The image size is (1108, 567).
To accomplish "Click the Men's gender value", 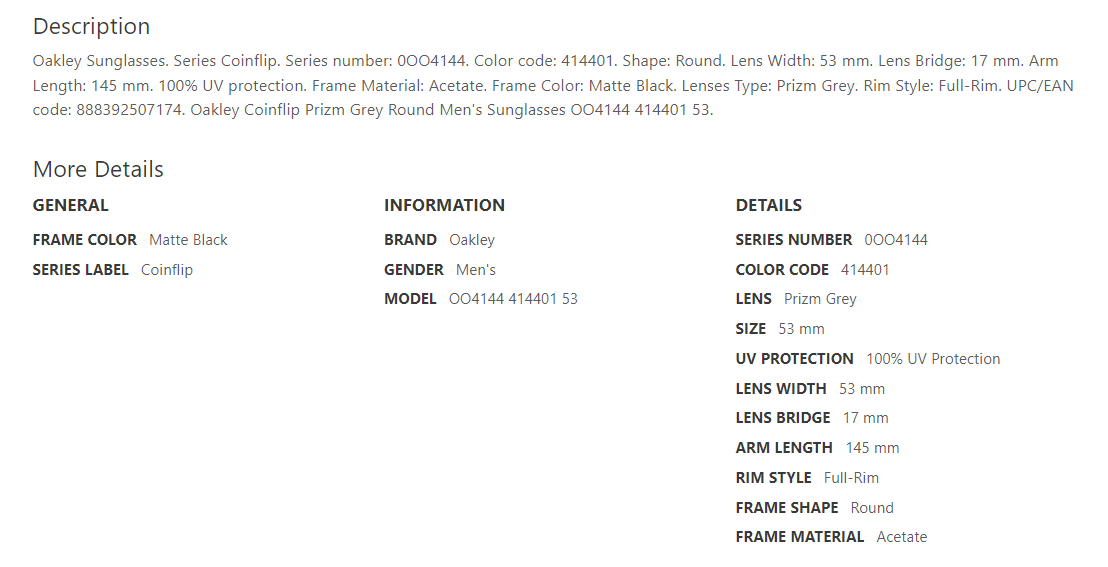I will [476, 270].
